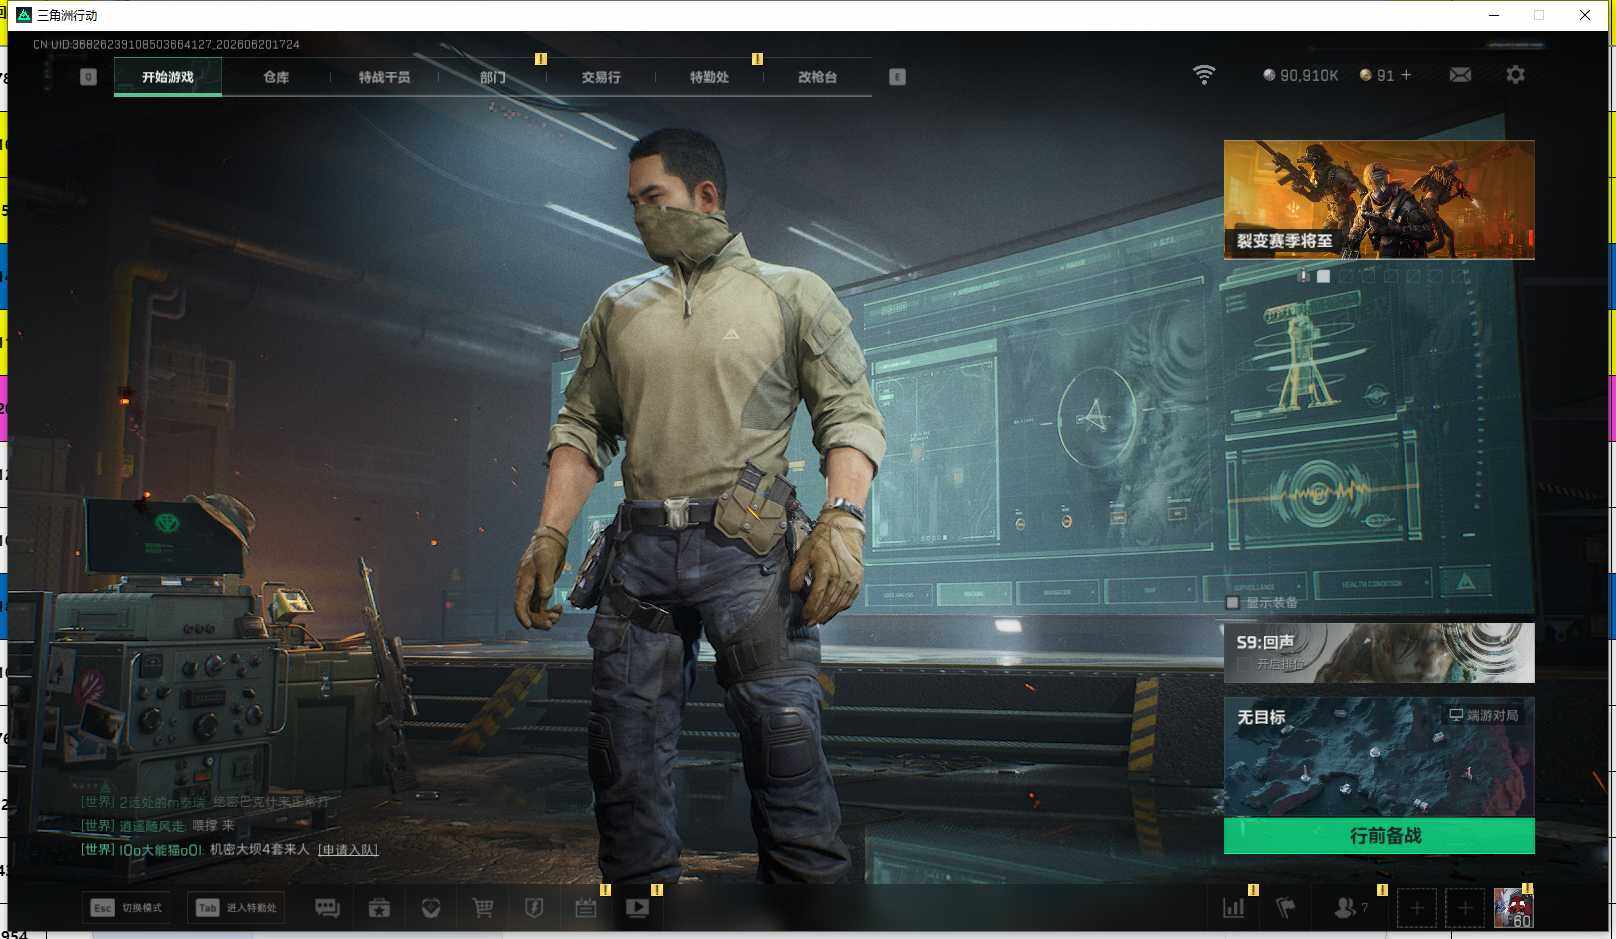Add currency with the plus next to 91
The image size is (1616, 939).
coord(1406,75)
